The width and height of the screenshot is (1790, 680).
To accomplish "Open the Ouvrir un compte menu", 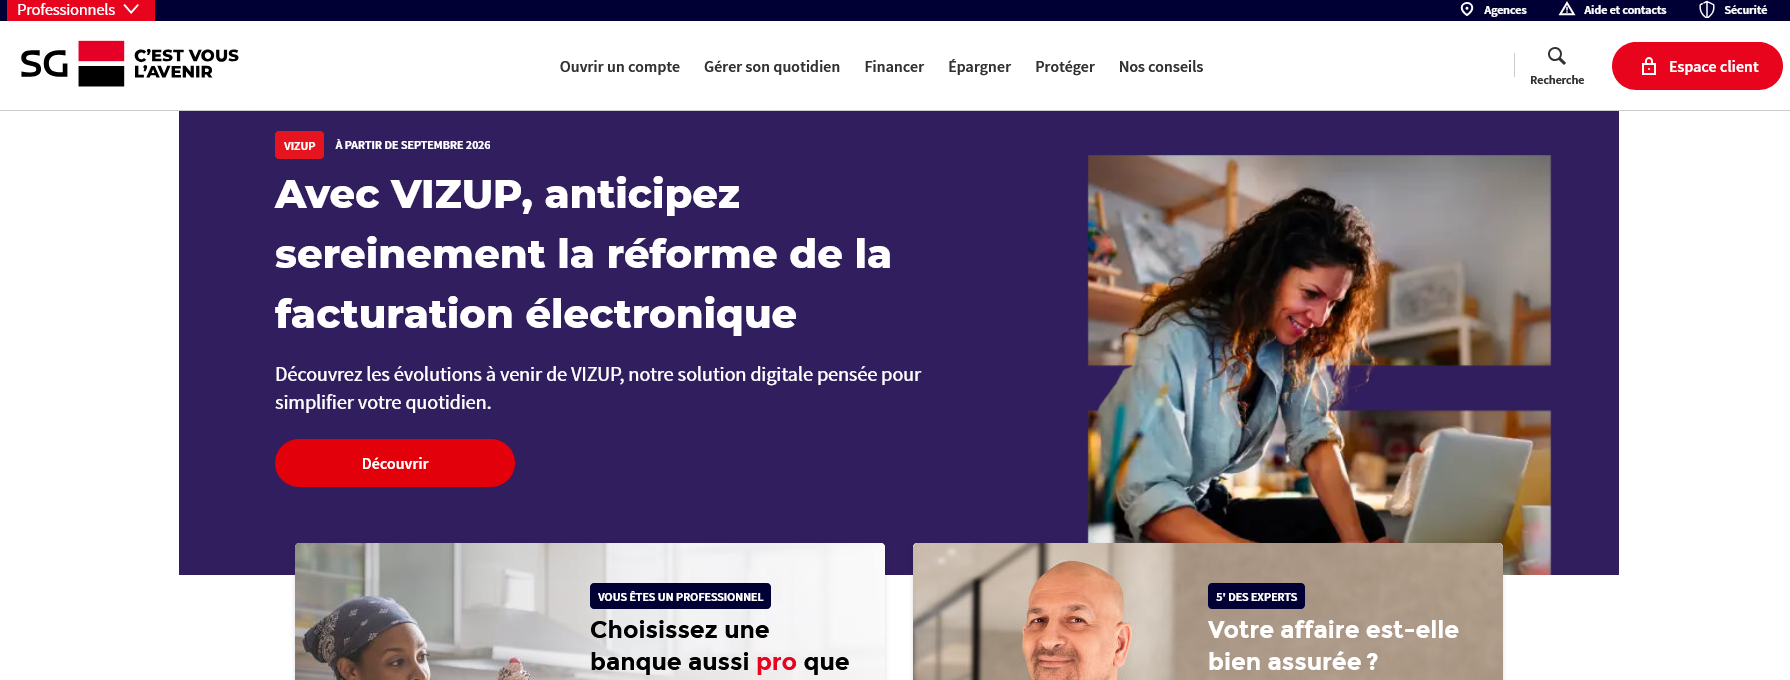I will [620, 67].
